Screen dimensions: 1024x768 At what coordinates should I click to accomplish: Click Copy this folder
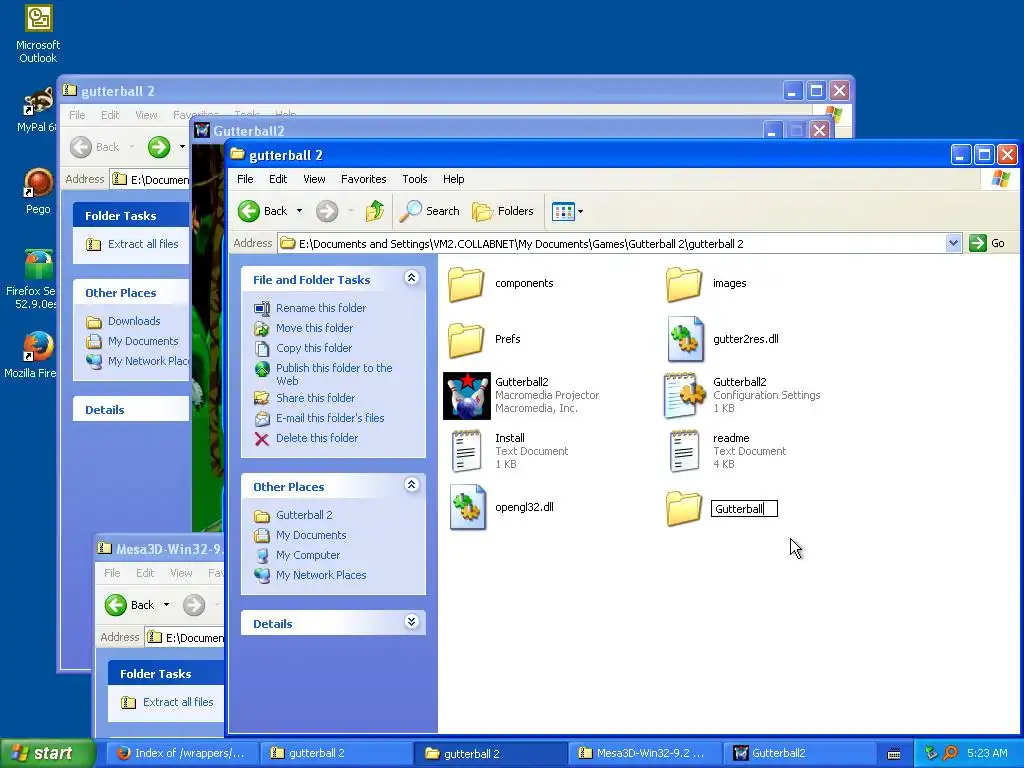coord(313,348)
